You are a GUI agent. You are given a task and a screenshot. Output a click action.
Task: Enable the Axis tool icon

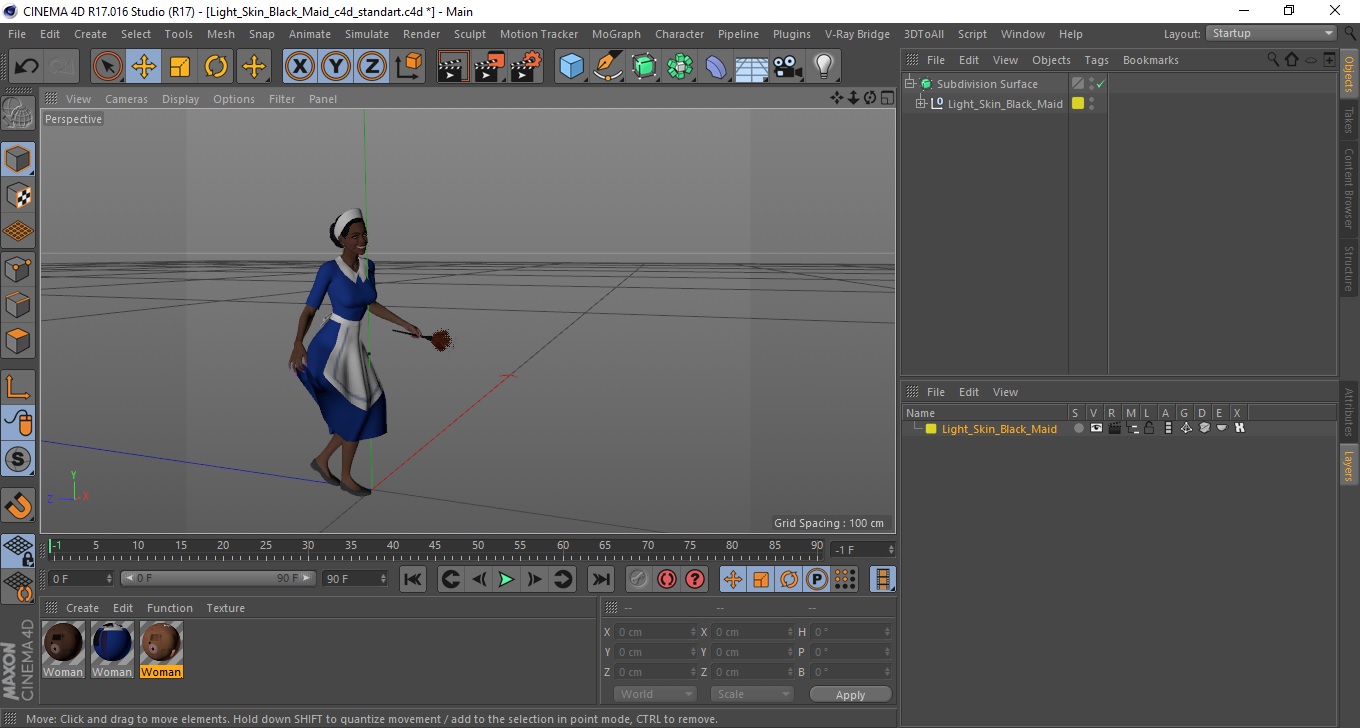coord(18,387)
